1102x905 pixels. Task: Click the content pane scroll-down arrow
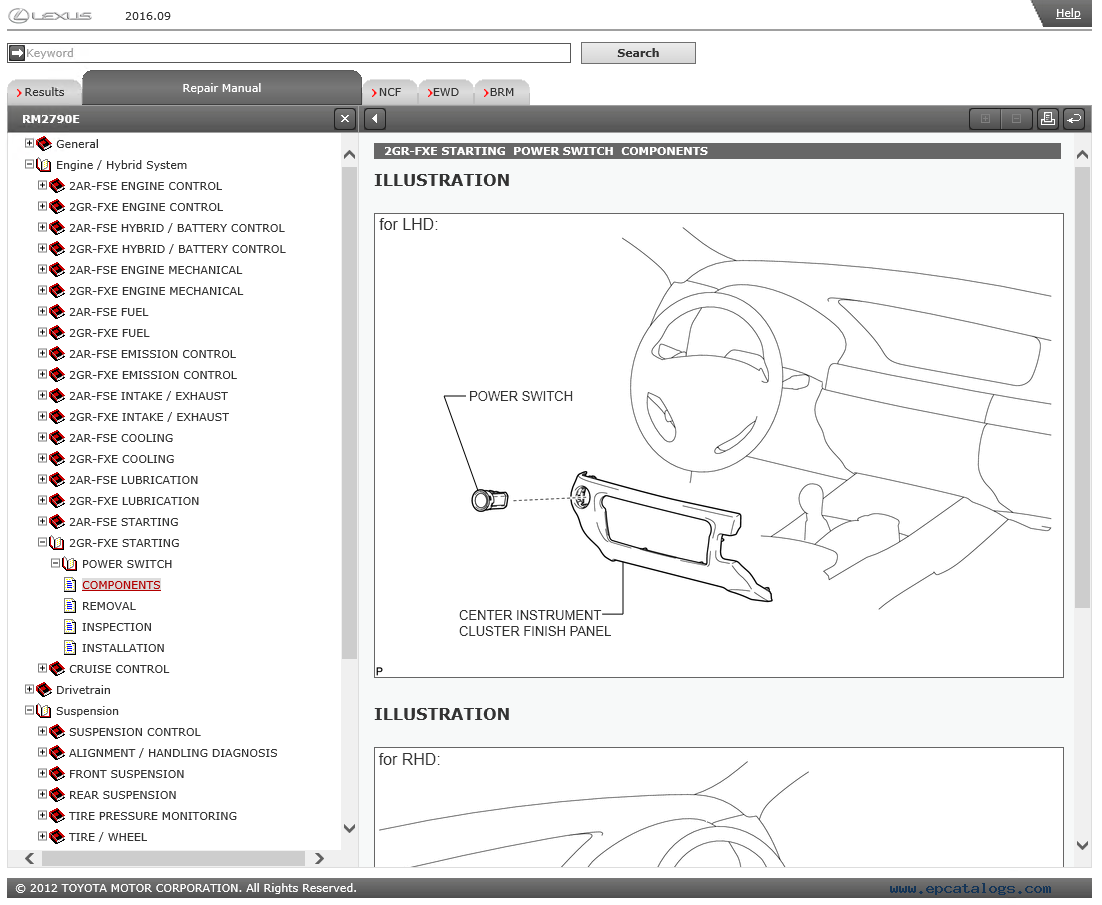tap(1082, 845)
